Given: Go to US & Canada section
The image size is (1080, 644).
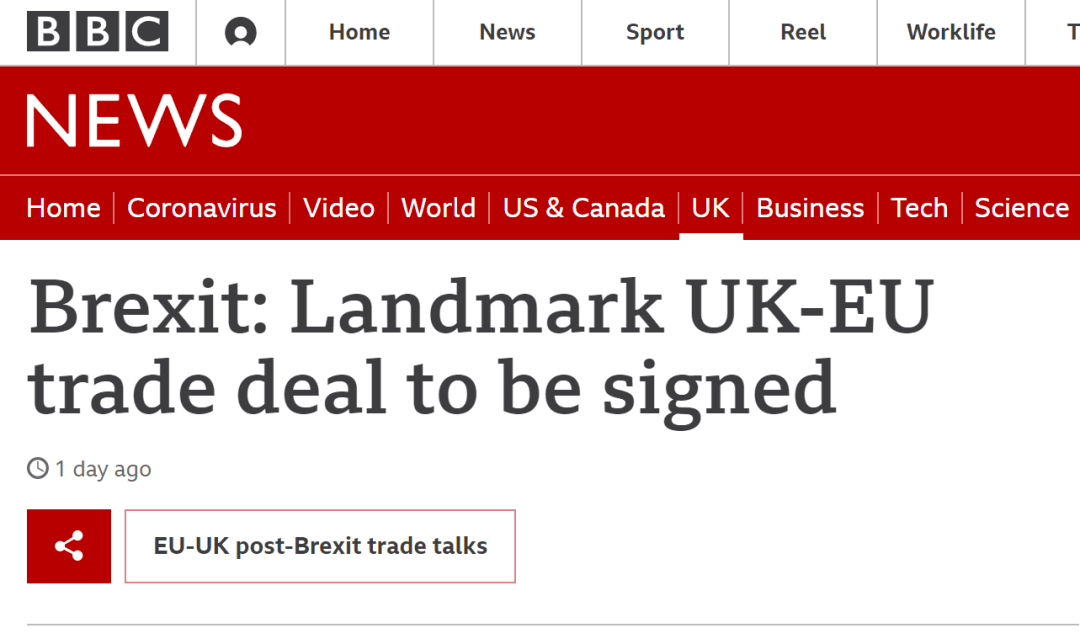Looking at the screenshot, I should pyautogui.click(x=584, y=208).
